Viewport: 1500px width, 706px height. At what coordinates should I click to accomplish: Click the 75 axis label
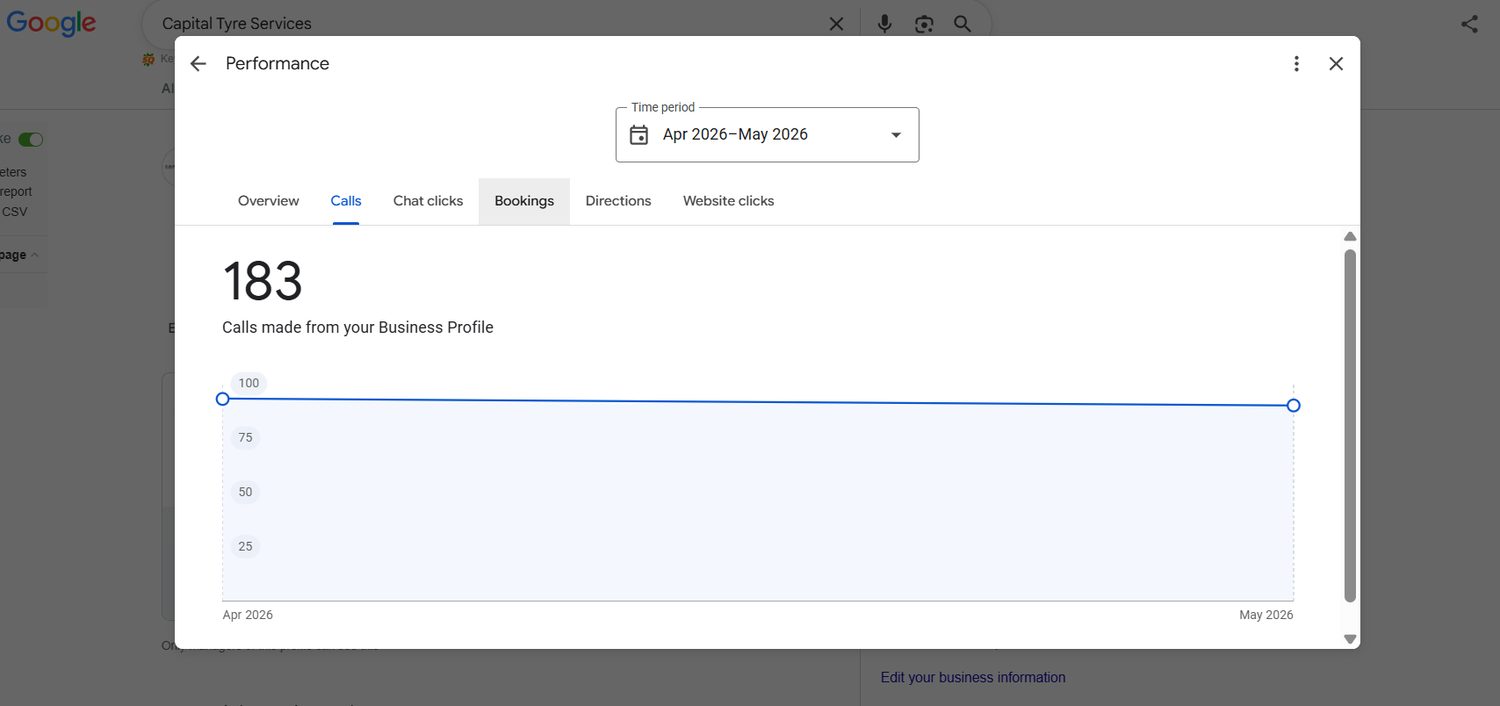(245, 438)
